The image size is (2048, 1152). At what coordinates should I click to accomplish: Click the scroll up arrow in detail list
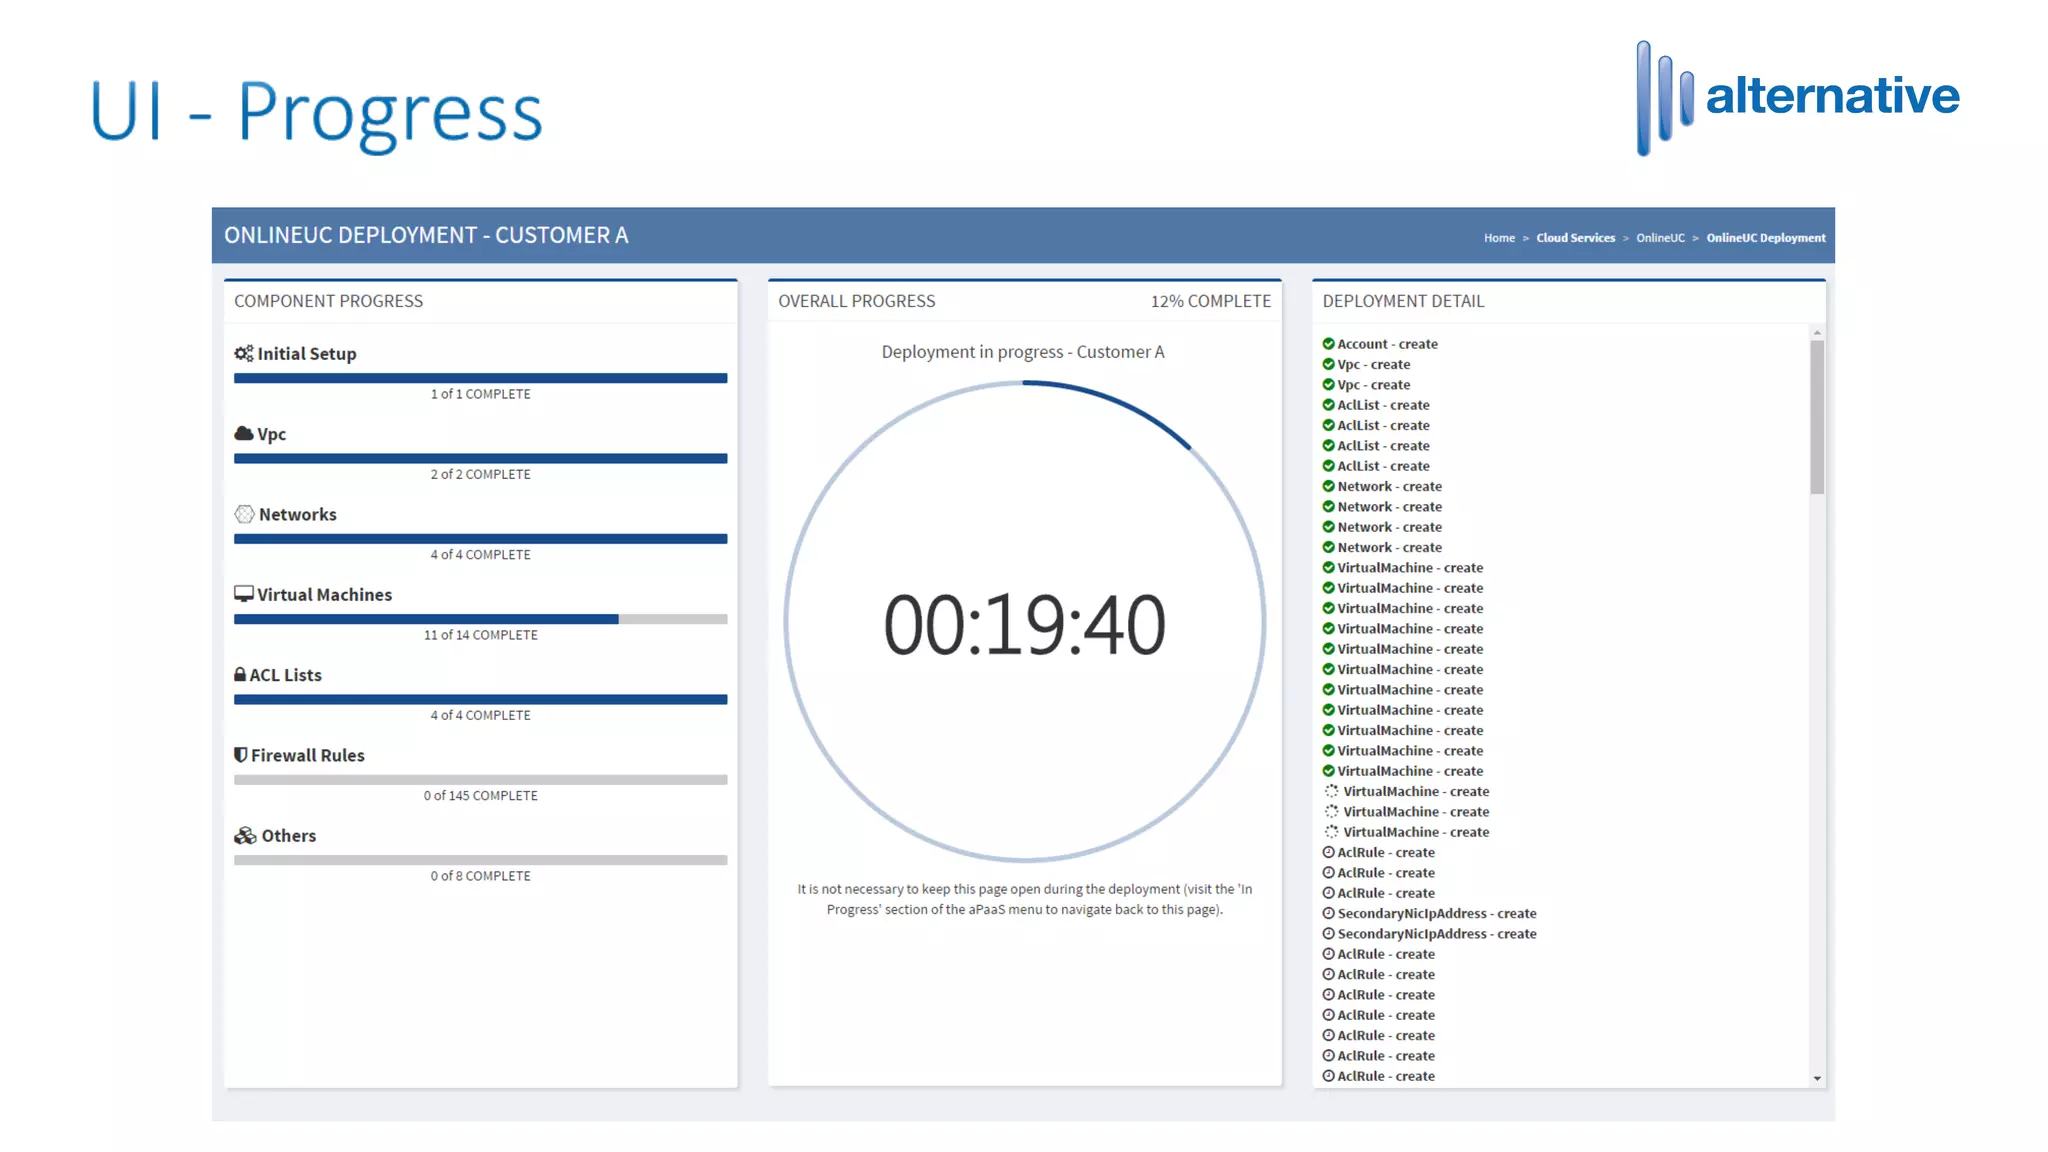(x=1816, y=332)
